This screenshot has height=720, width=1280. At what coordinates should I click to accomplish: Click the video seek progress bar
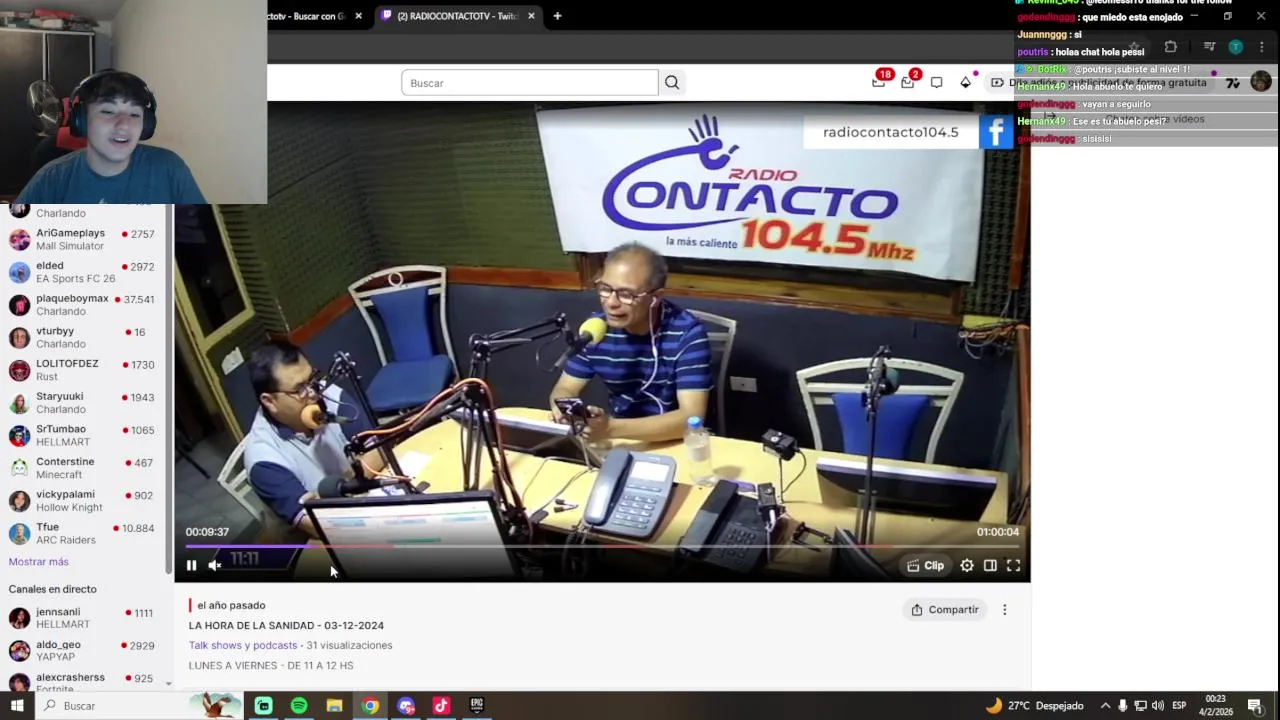pos(602,547)
